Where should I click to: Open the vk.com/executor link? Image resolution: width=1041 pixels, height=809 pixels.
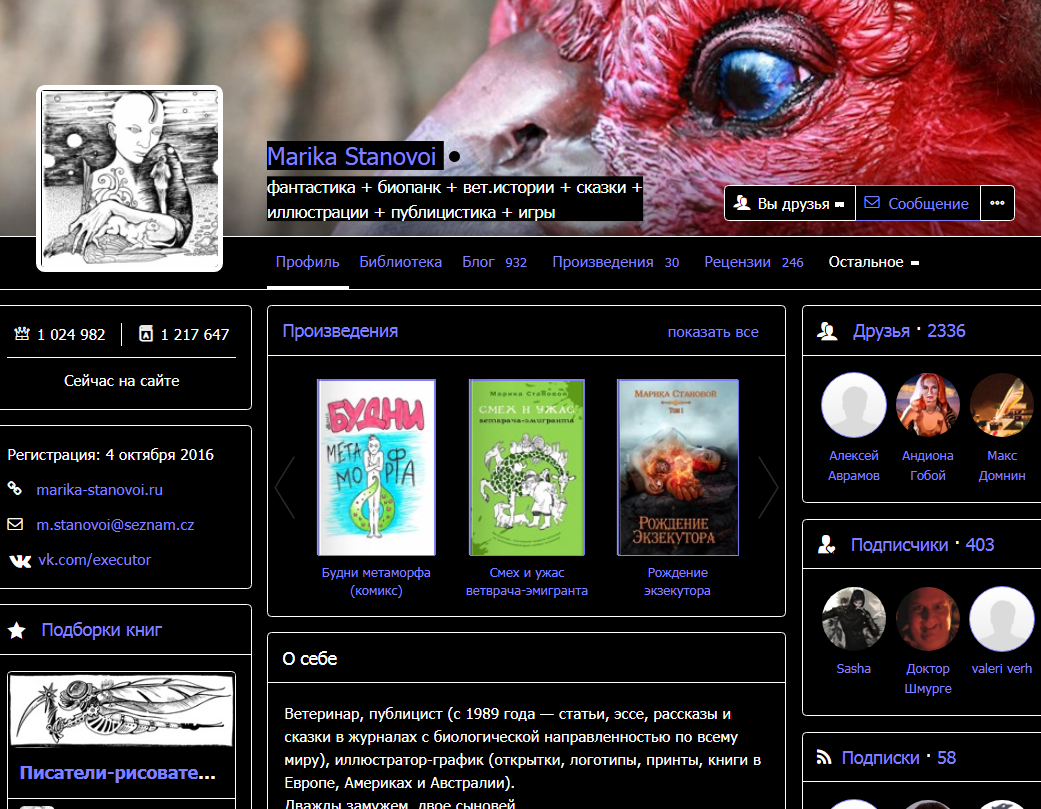click(x=94, y=560)
